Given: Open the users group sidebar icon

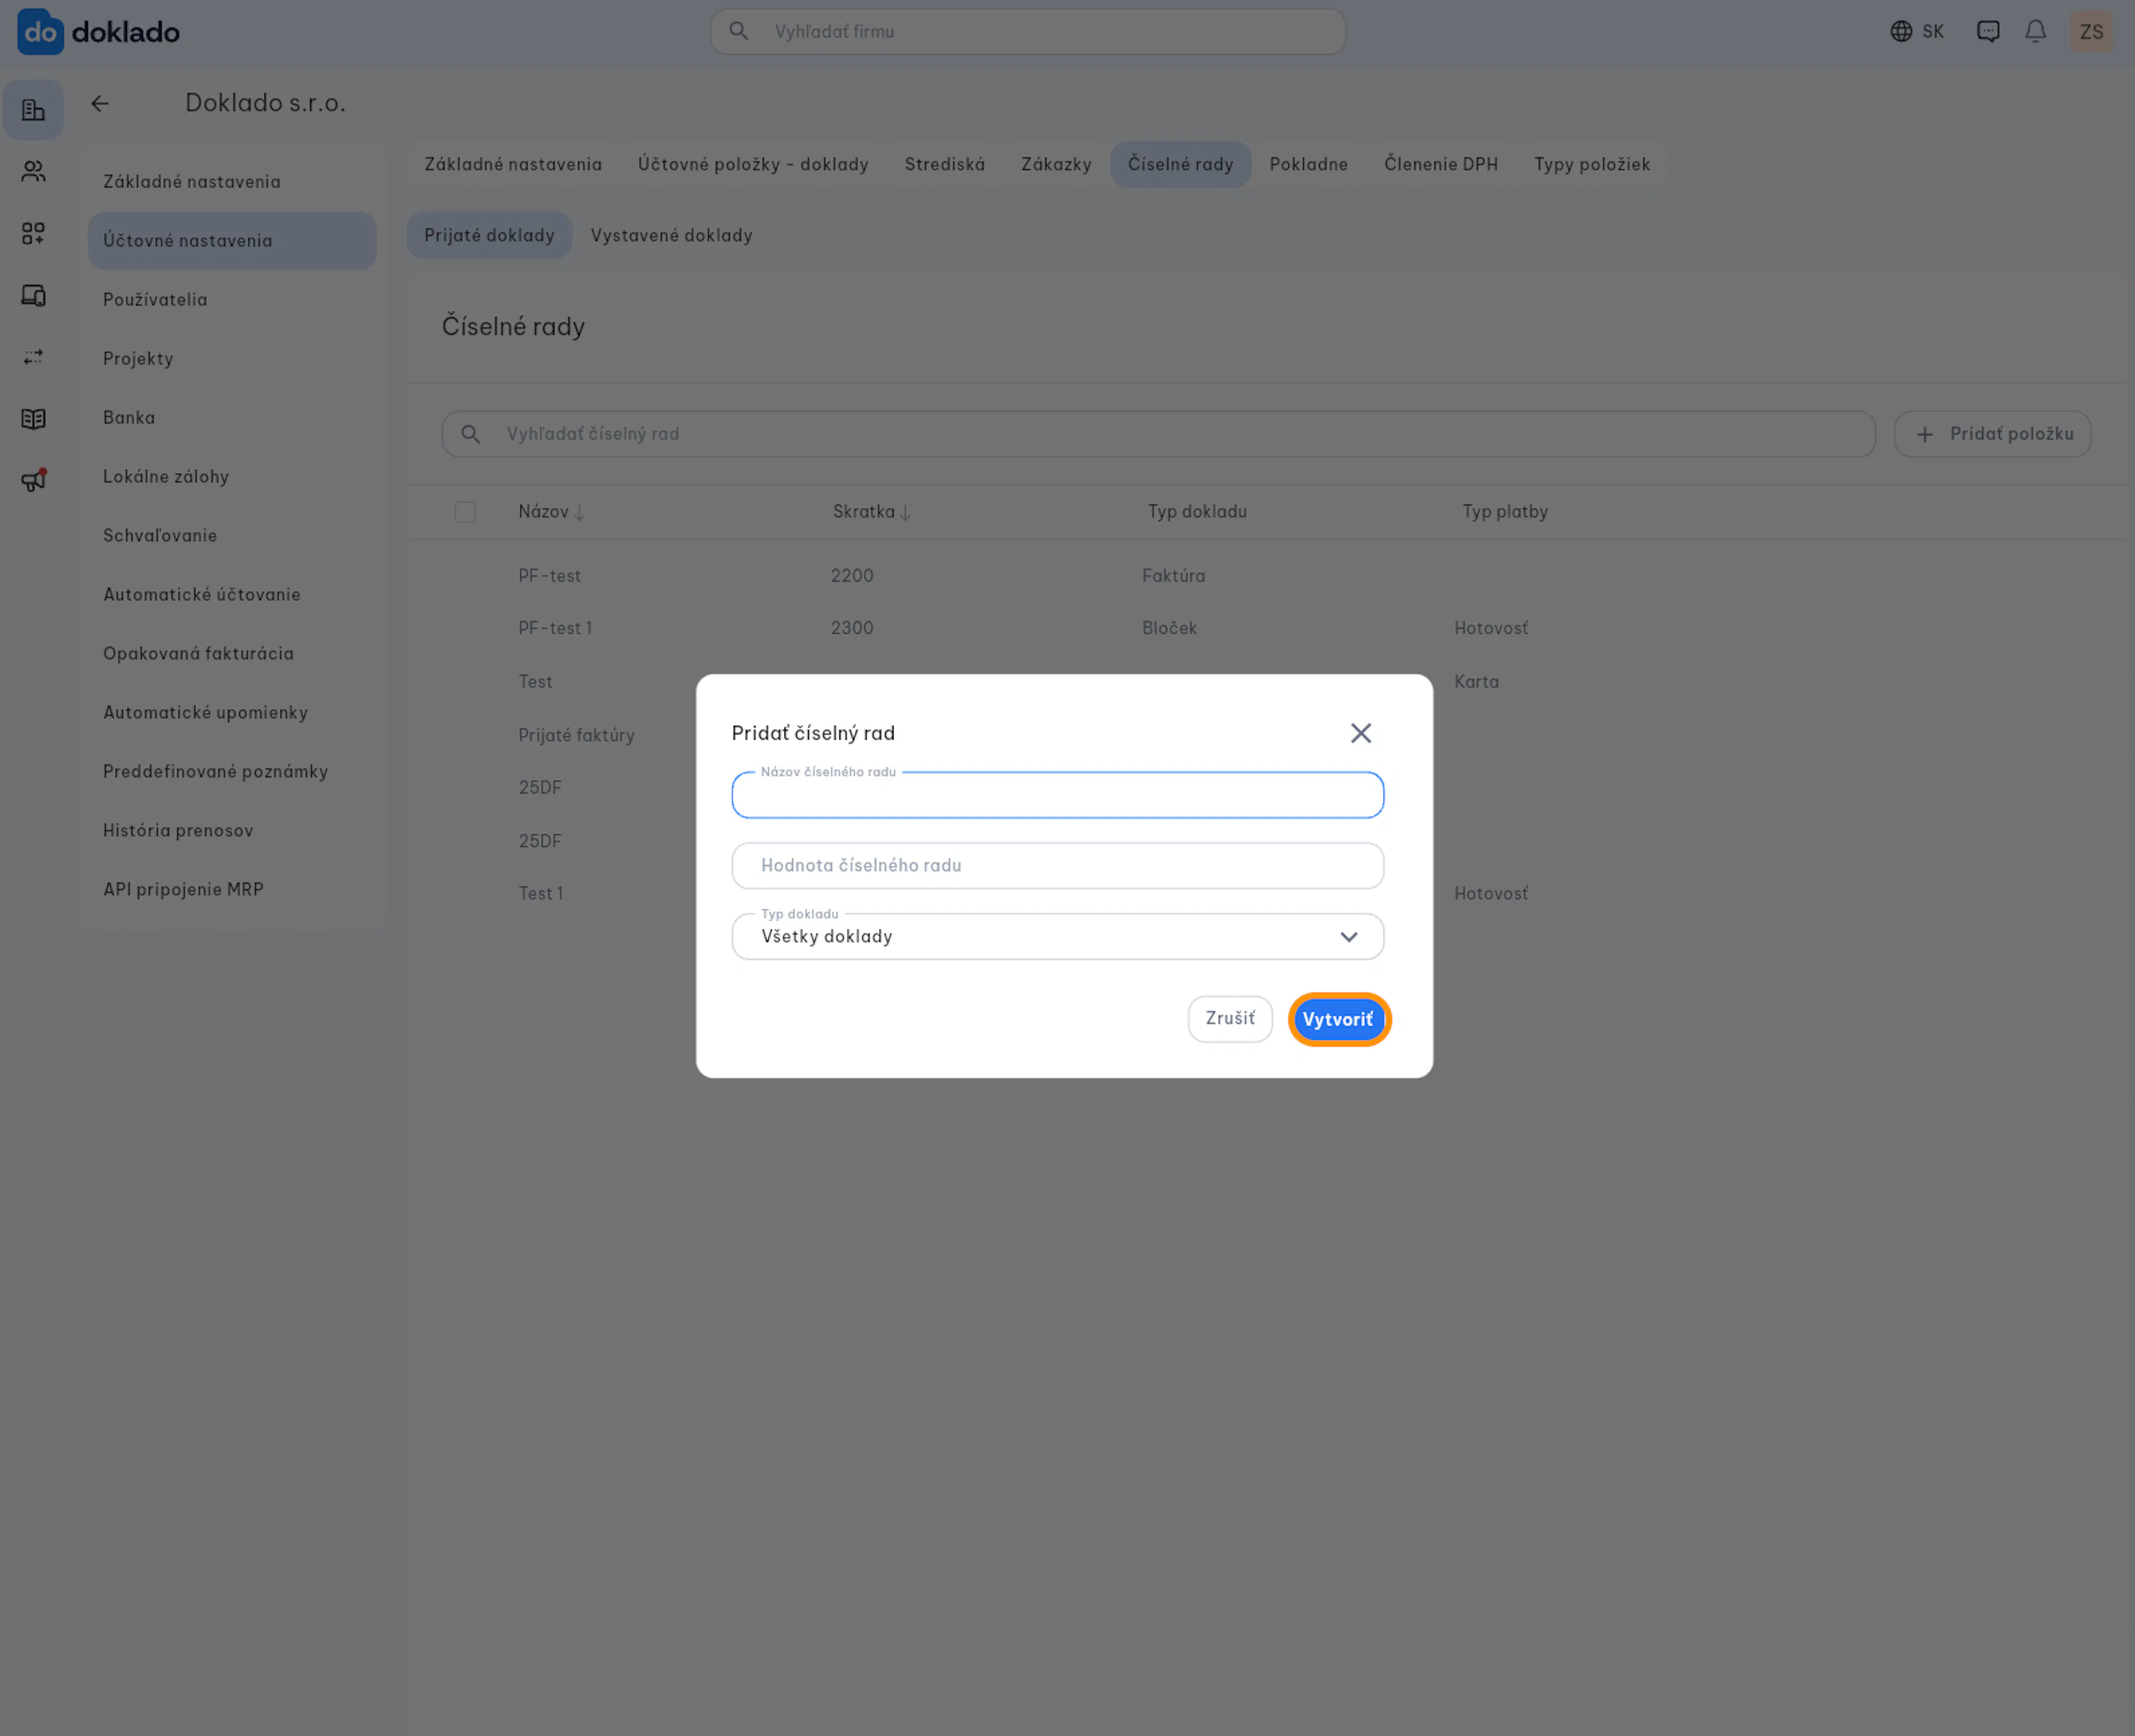Looking at the screenshot, I should tap(33, 172).
